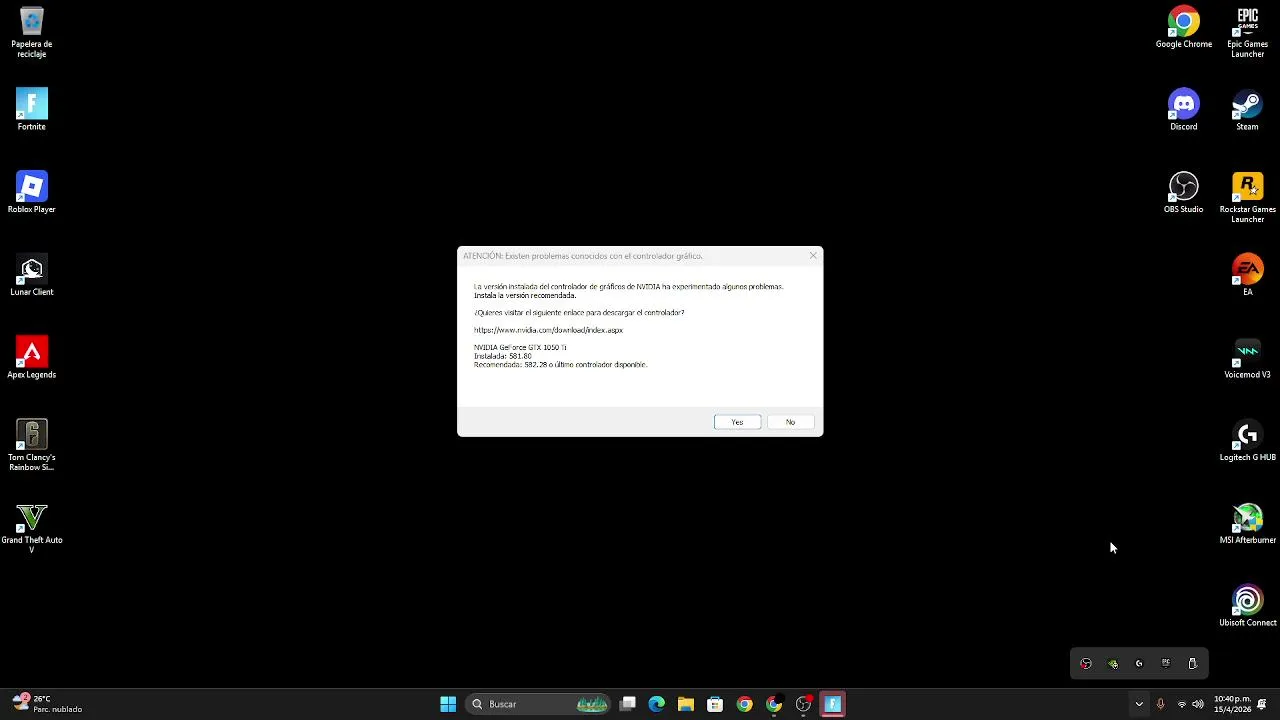Open the Windows Start menu
The width and height of the screenshot is (1280, 720).
[448, 704]
